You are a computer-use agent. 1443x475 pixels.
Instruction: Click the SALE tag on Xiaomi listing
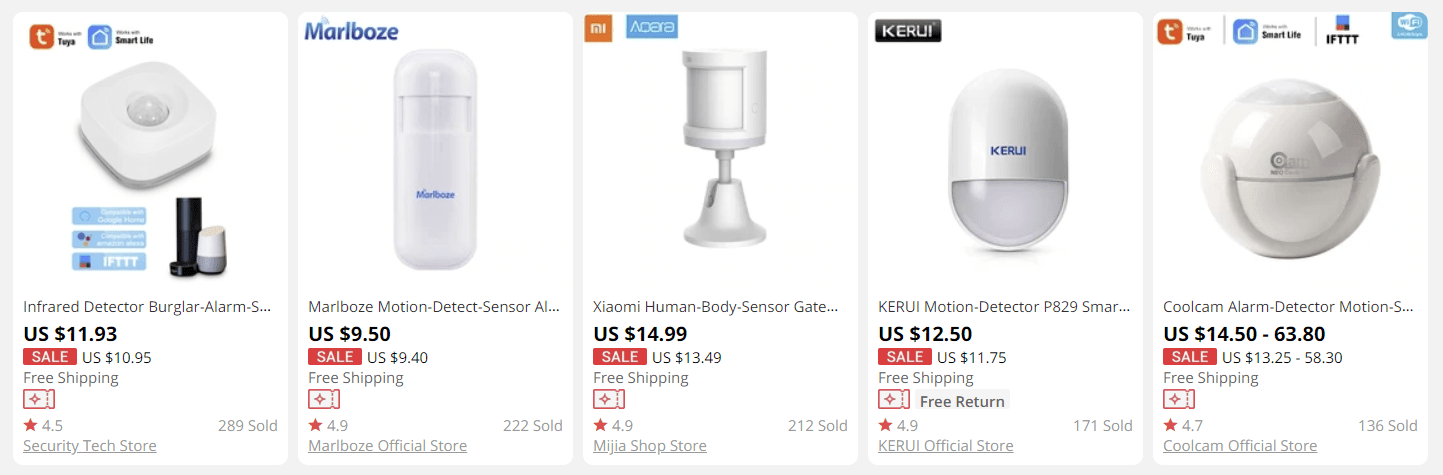620,357
